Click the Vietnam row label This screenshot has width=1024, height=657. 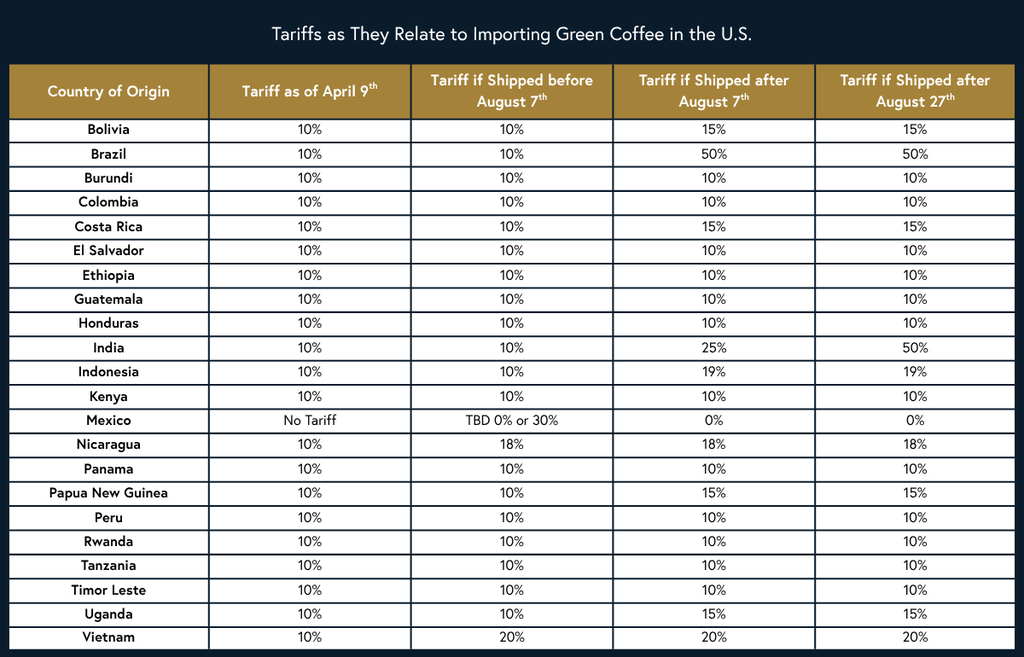[108, 637]
